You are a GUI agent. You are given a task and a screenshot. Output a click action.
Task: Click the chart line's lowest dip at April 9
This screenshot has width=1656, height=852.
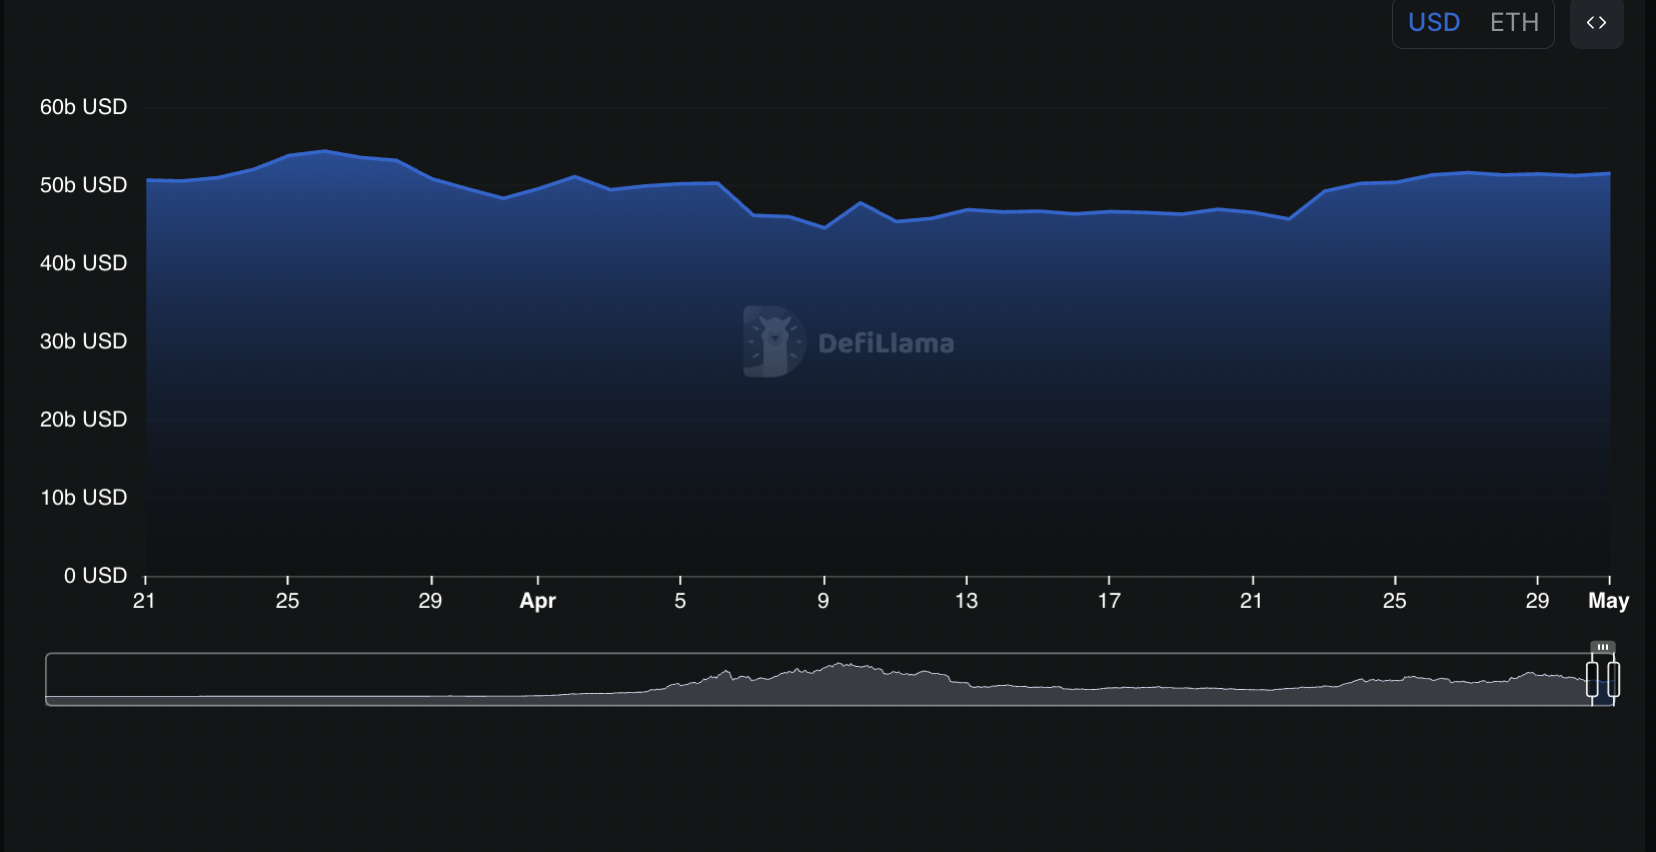pyautogui.click(x=824, y=228)
